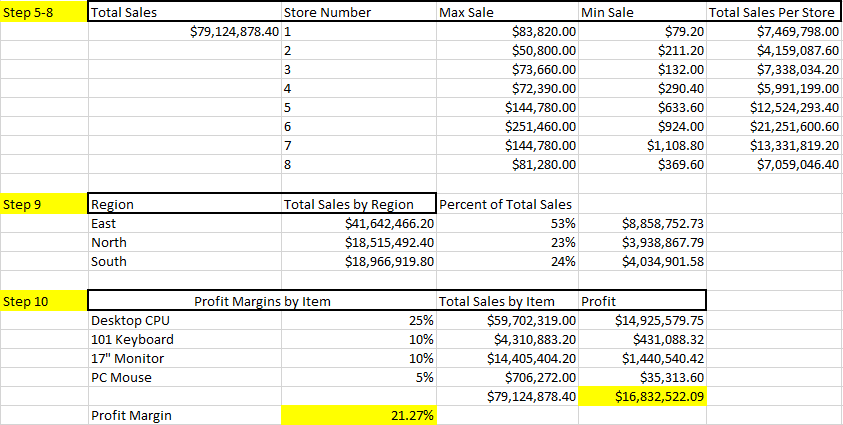The image size is (843, 425).
Task: Select Desktop CPU profit $14,925,579.75
Action: [642, 320]
